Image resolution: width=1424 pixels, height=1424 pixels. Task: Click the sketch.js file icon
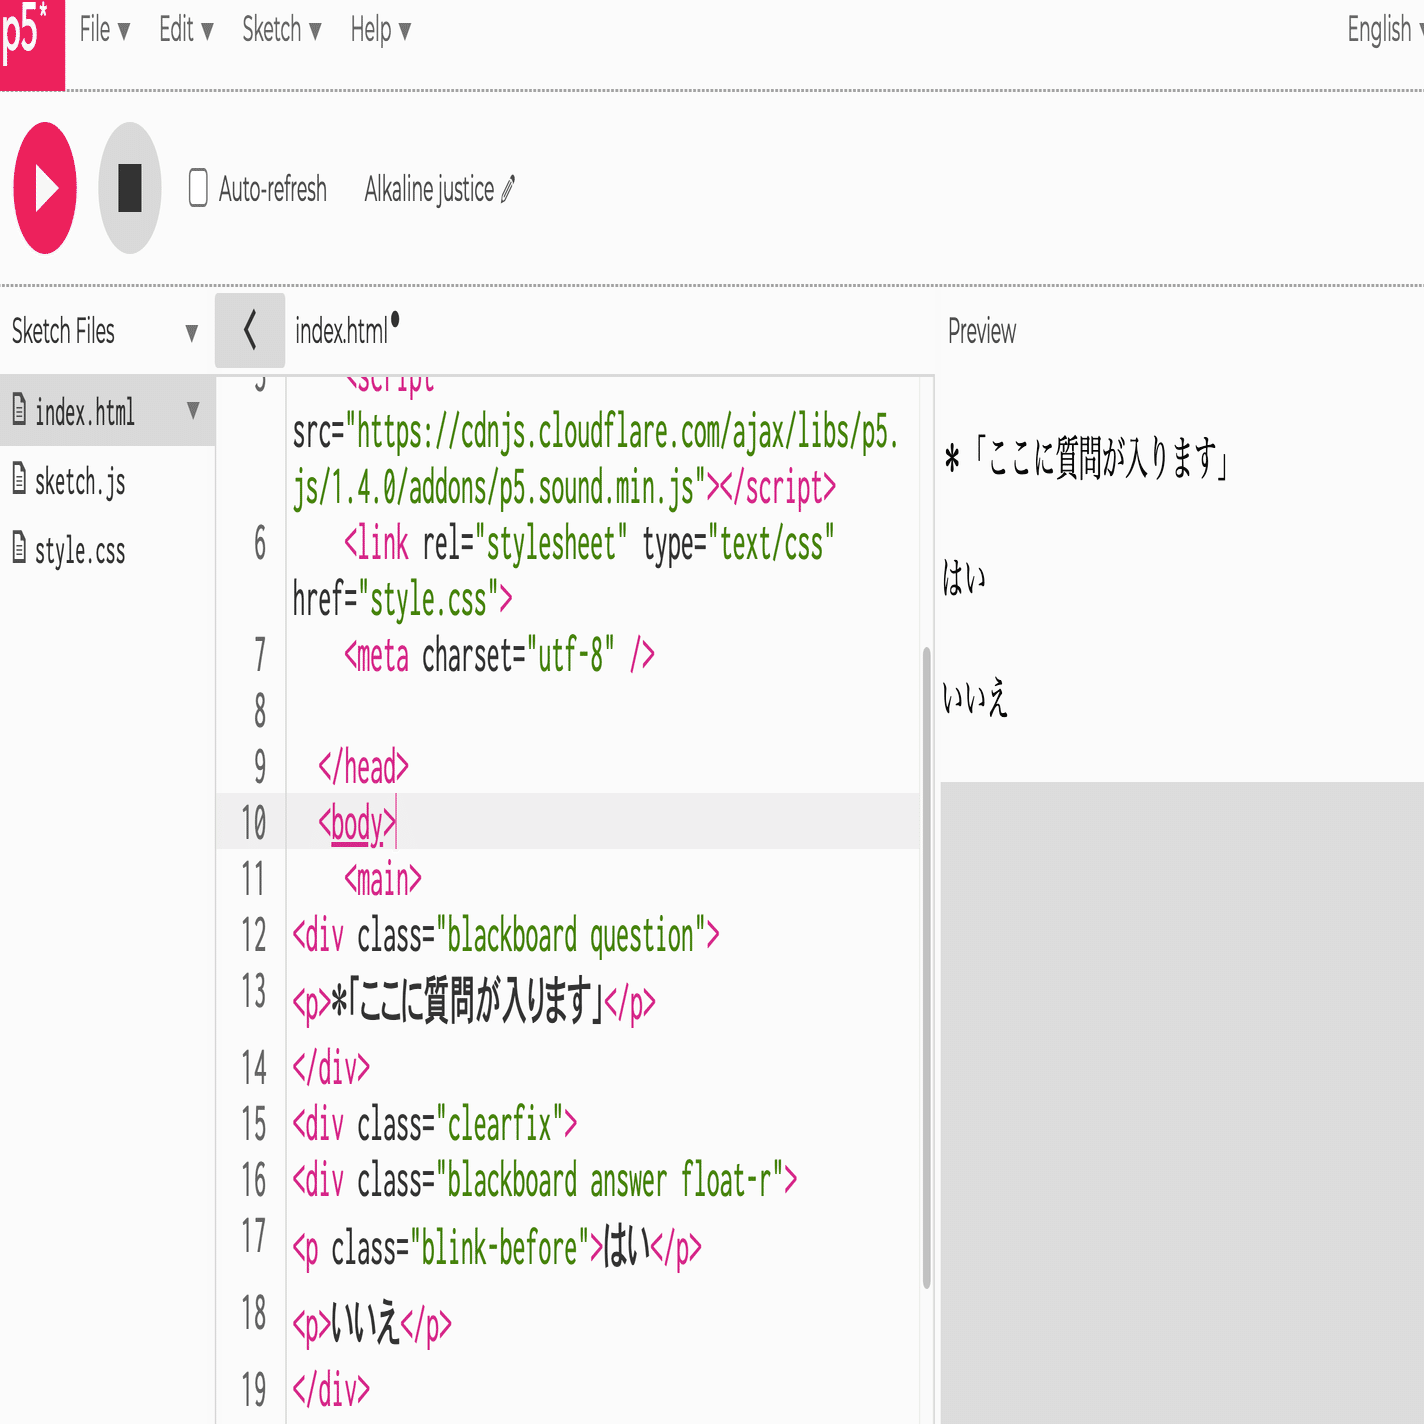point(19,478)
